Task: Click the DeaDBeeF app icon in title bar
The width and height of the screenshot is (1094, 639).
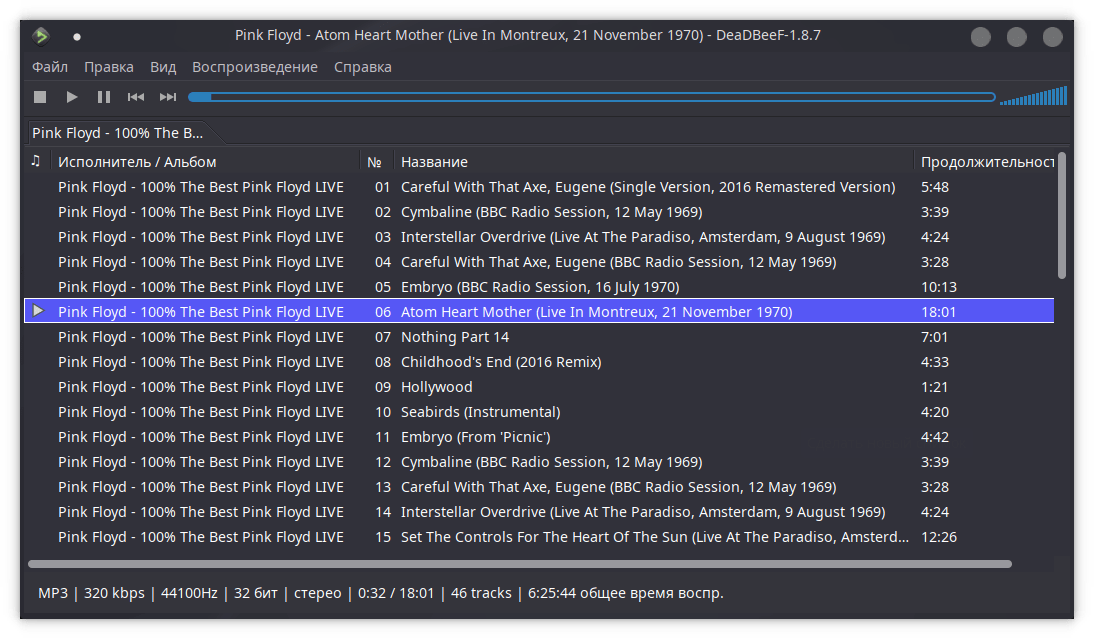Action: (41, 36)
